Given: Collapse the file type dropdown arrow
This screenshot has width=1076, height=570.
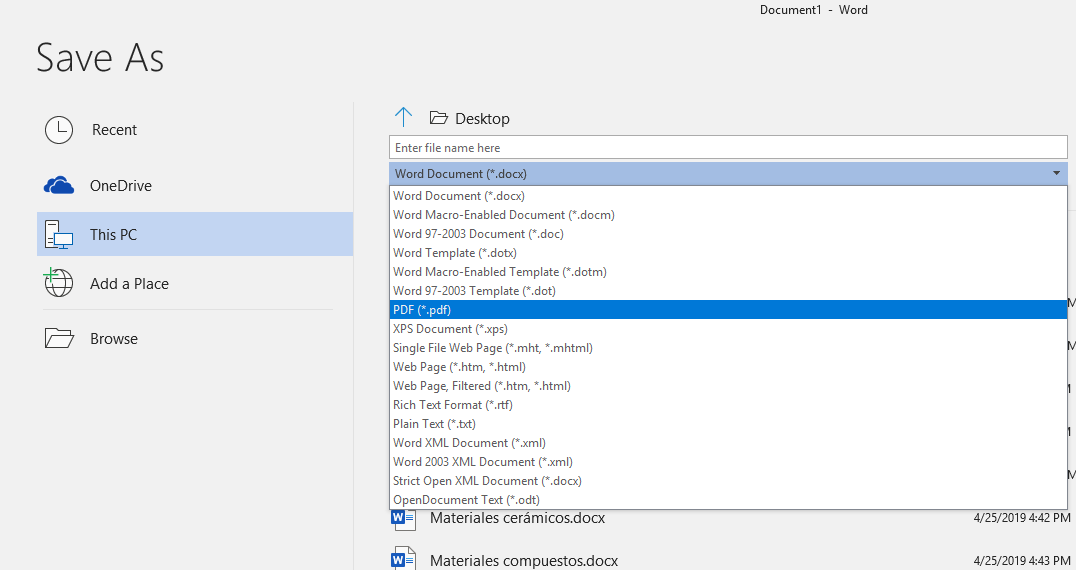Looking at the screenshot, I should (1056, 174).
